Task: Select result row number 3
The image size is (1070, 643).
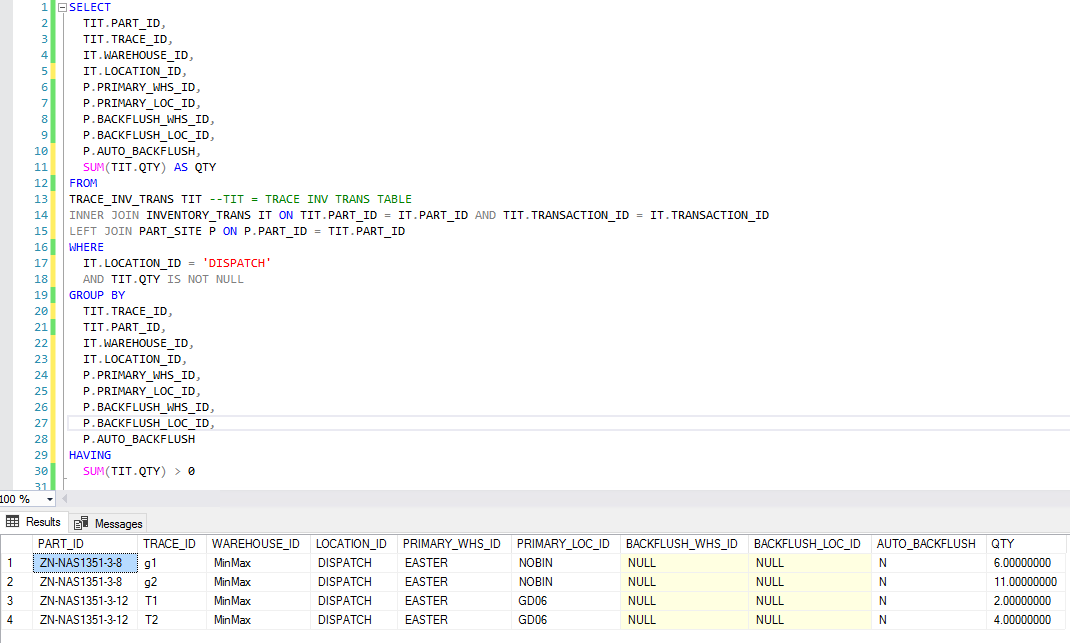Action: pos(16,601)
